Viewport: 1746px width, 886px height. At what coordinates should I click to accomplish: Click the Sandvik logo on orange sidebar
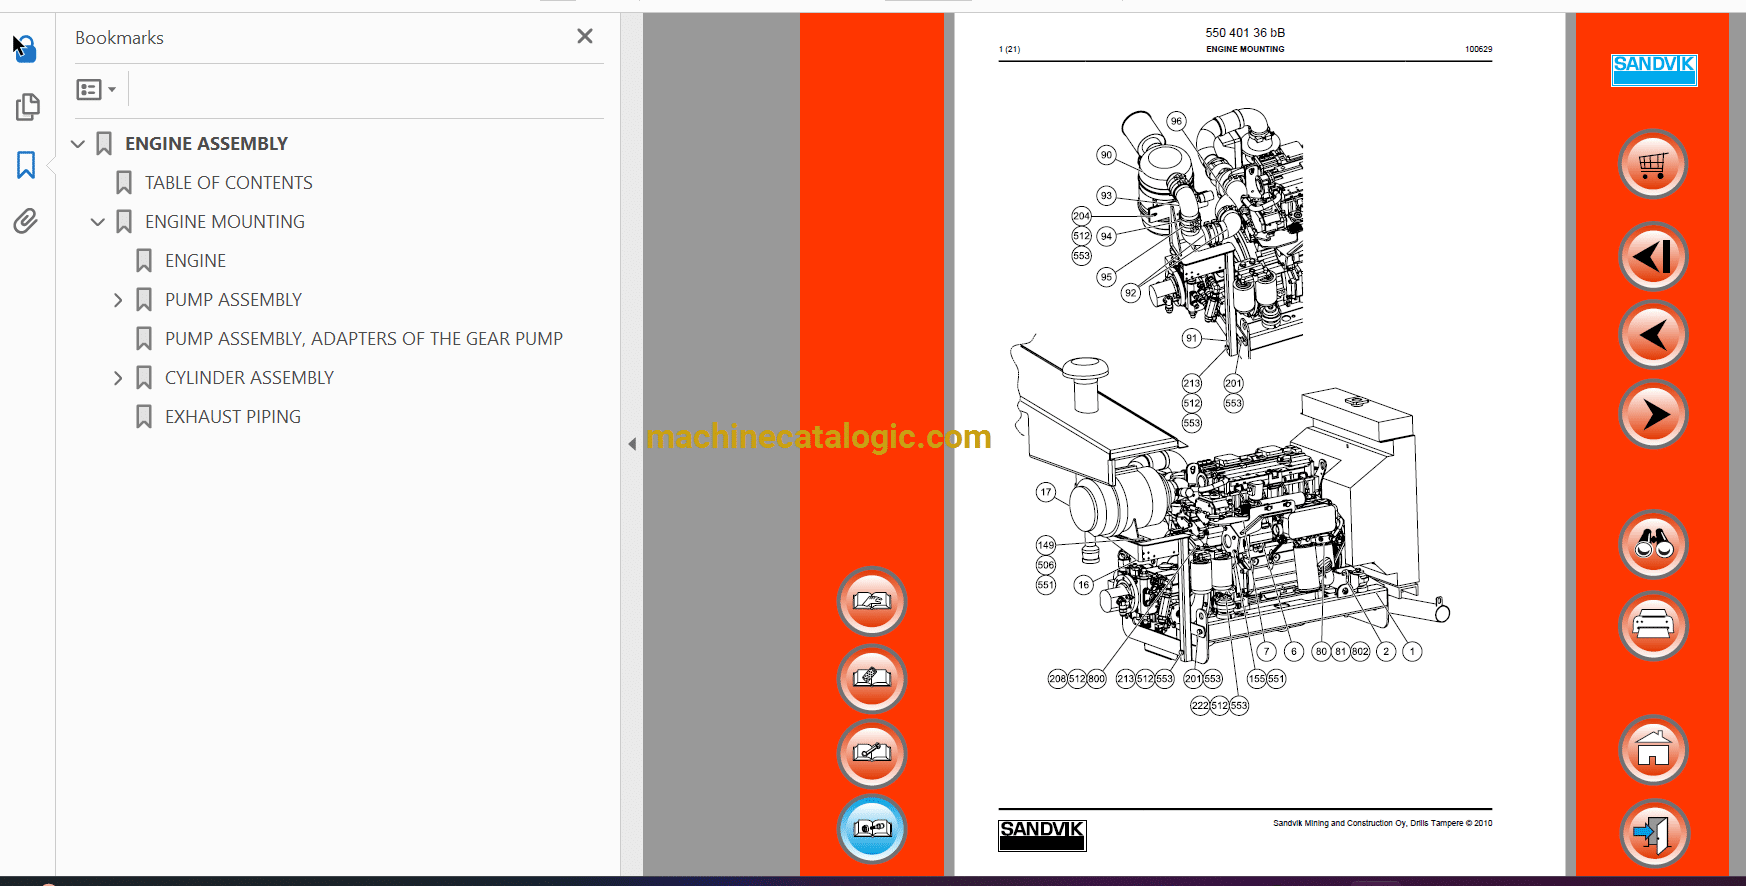(x=1654, y=69)
